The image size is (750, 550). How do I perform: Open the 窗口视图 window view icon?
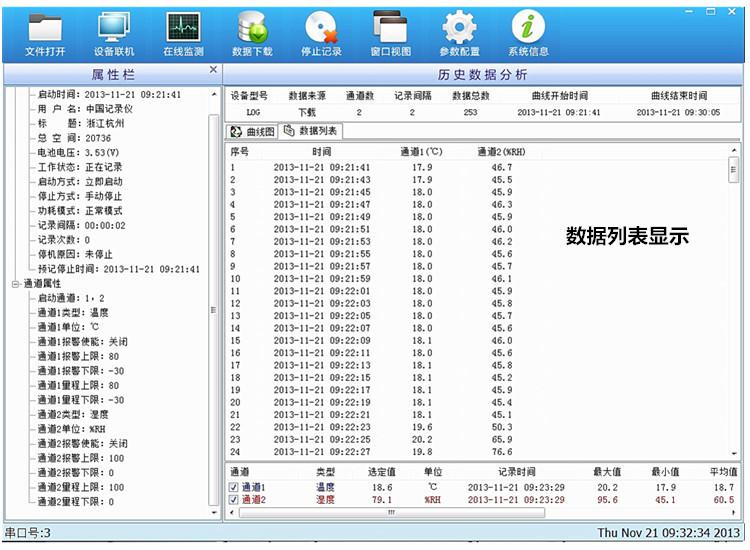pyautogui.click(x=389, y=32)
